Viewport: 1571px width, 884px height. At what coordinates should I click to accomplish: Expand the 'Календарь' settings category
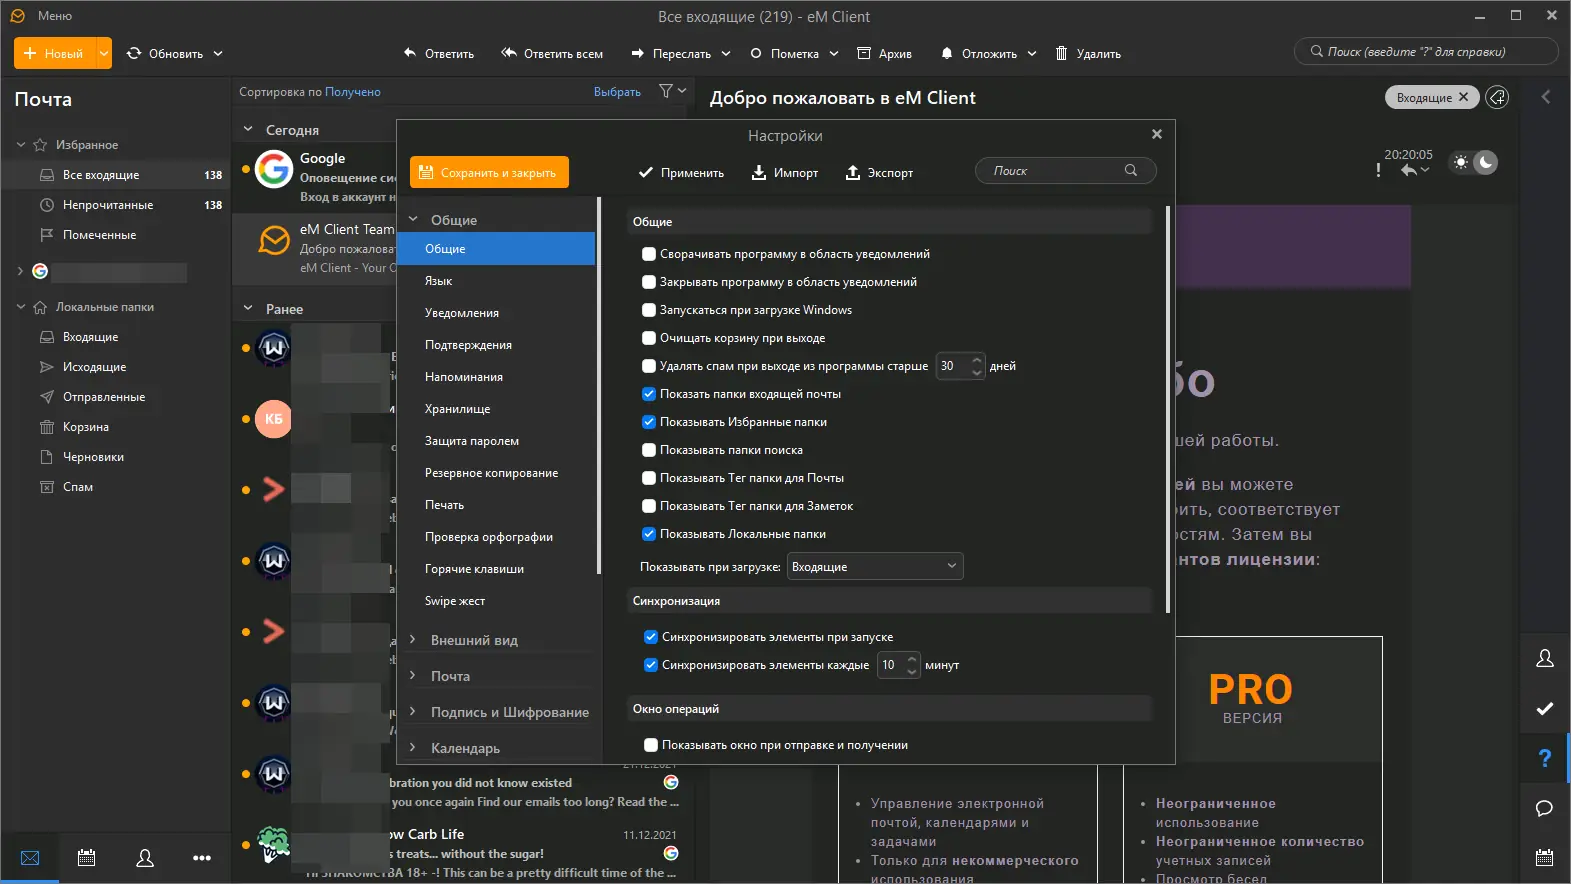(x=412, y=748)
